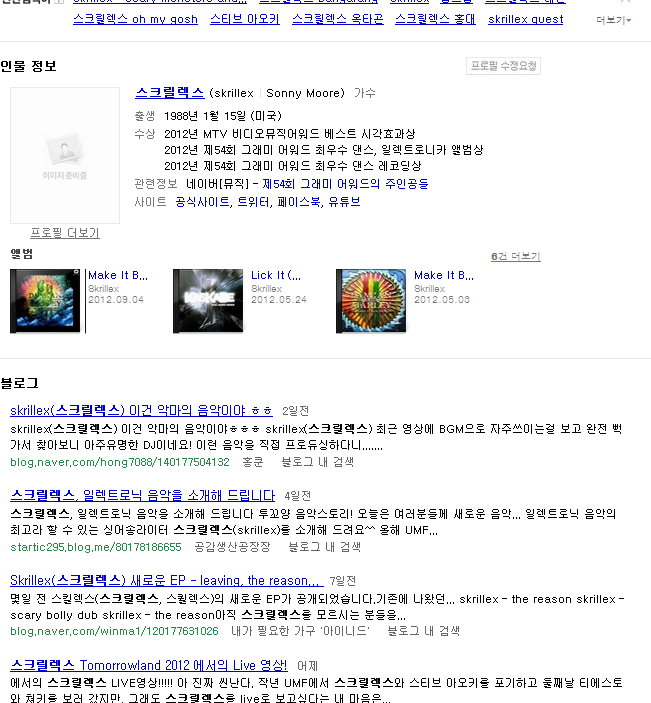Image resolution: width=651 pixels, height=703 pixels.
Task: Click blog name '내가 필요한 가구 아이니드'
Action: click(300, 631)
